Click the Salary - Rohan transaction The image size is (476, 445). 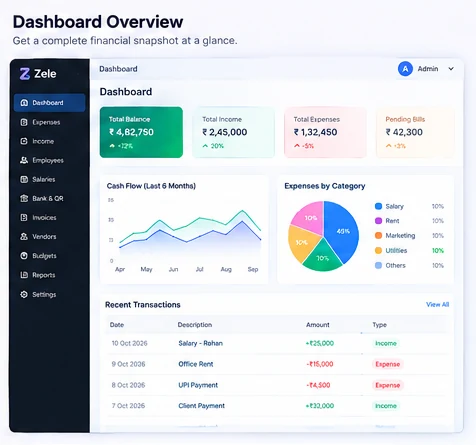200,343
